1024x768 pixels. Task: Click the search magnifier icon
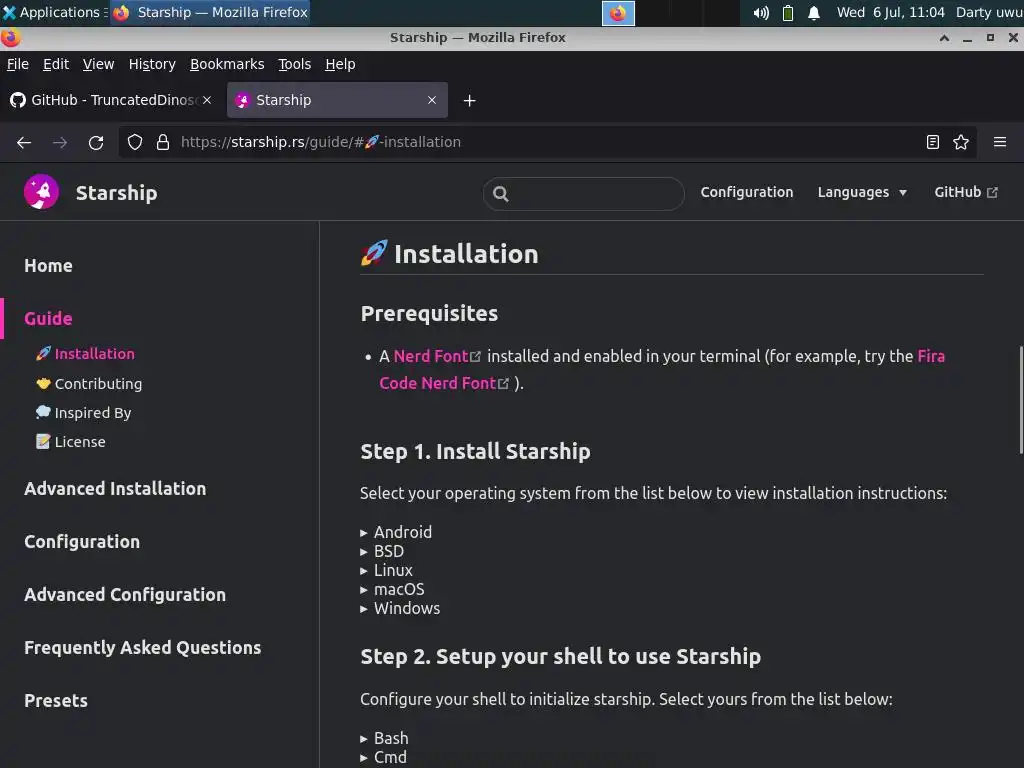point(501,194)
